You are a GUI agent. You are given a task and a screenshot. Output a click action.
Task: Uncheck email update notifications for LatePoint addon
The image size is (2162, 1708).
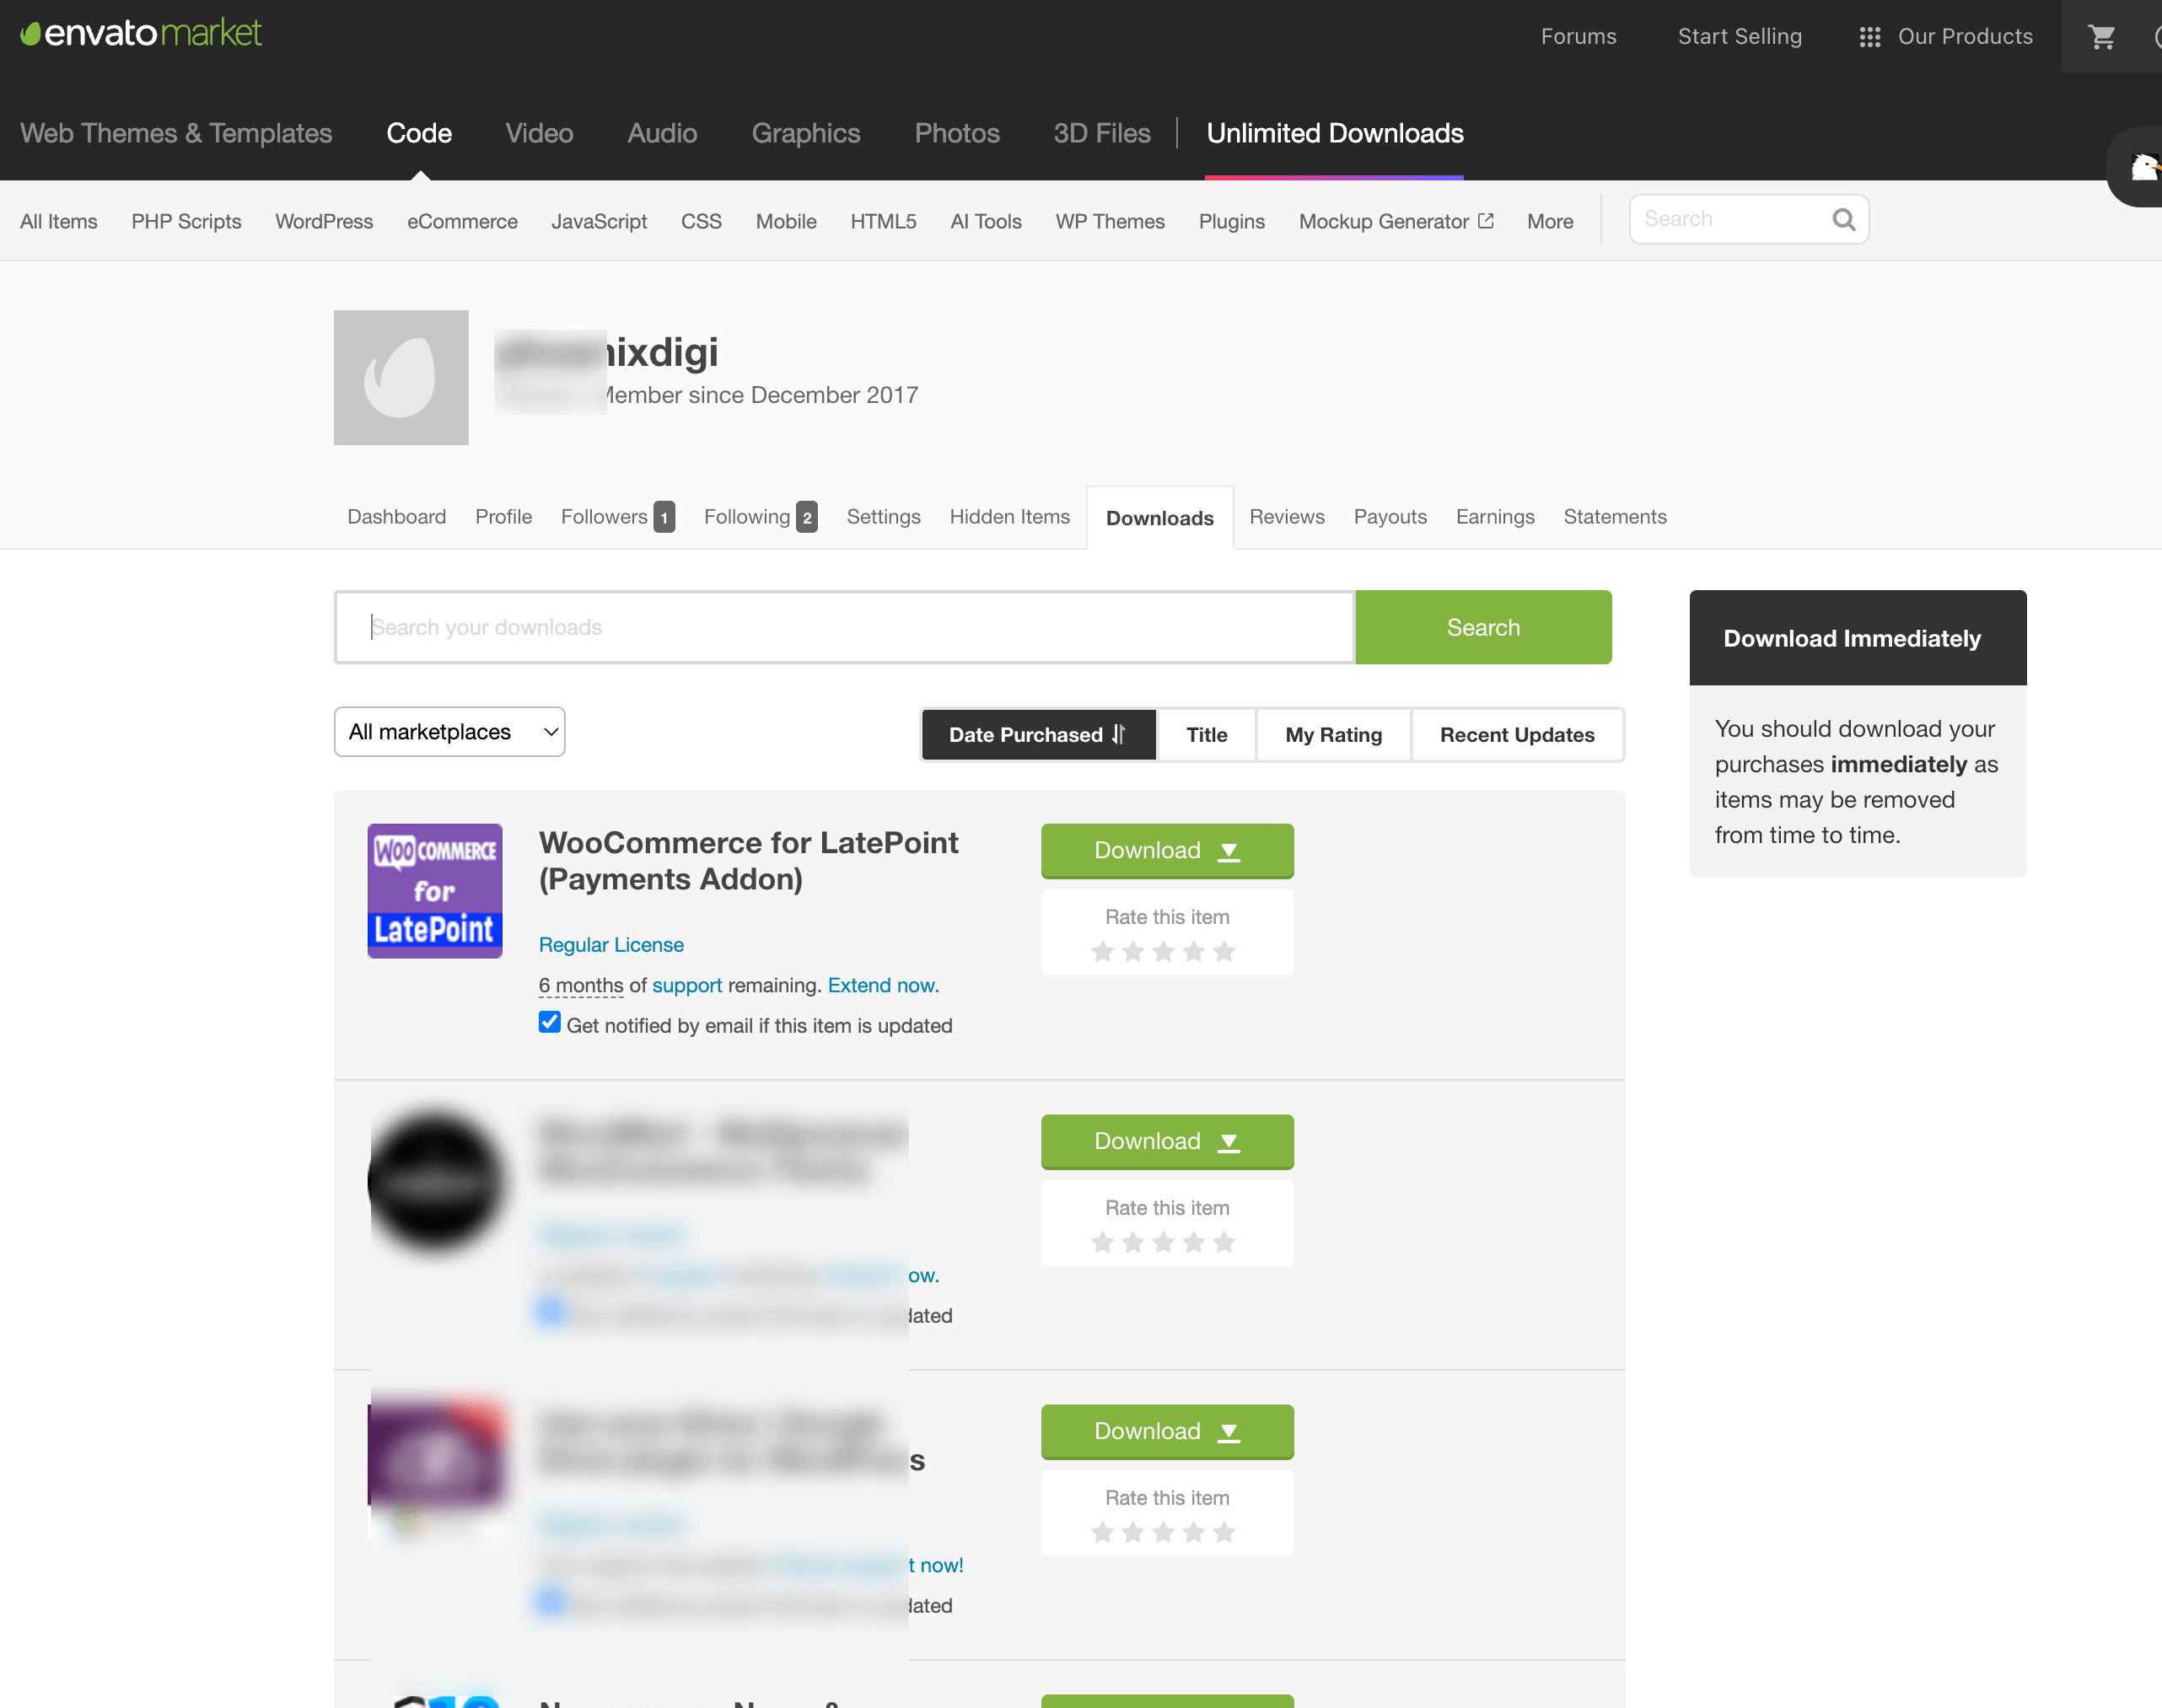point(549,1021)
